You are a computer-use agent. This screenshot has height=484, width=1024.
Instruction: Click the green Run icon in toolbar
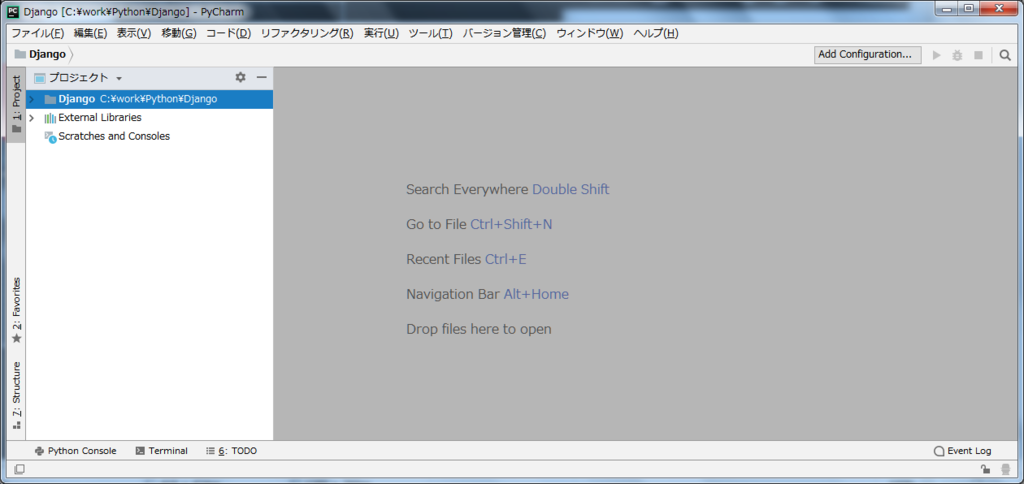coord(936,56)
